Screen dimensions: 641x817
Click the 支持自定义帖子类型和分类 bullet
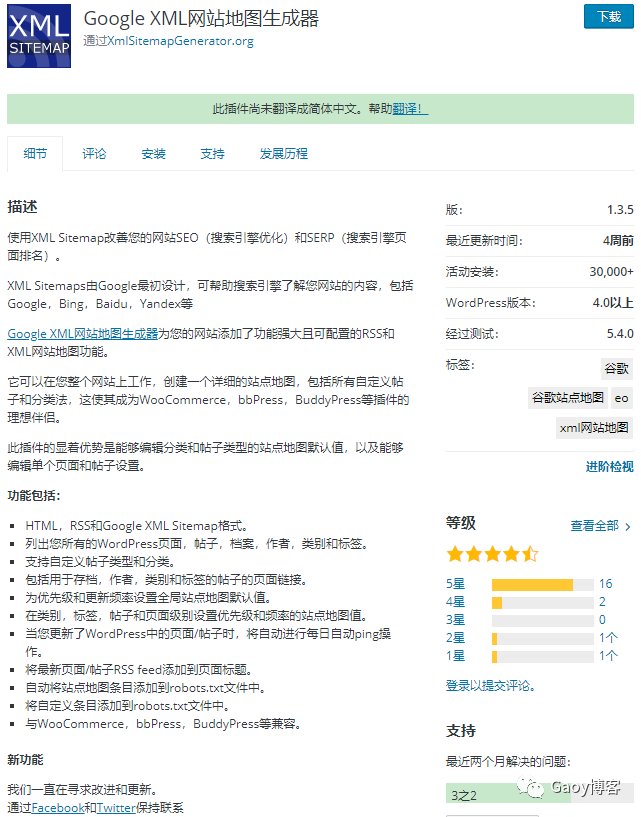point(100,562)
